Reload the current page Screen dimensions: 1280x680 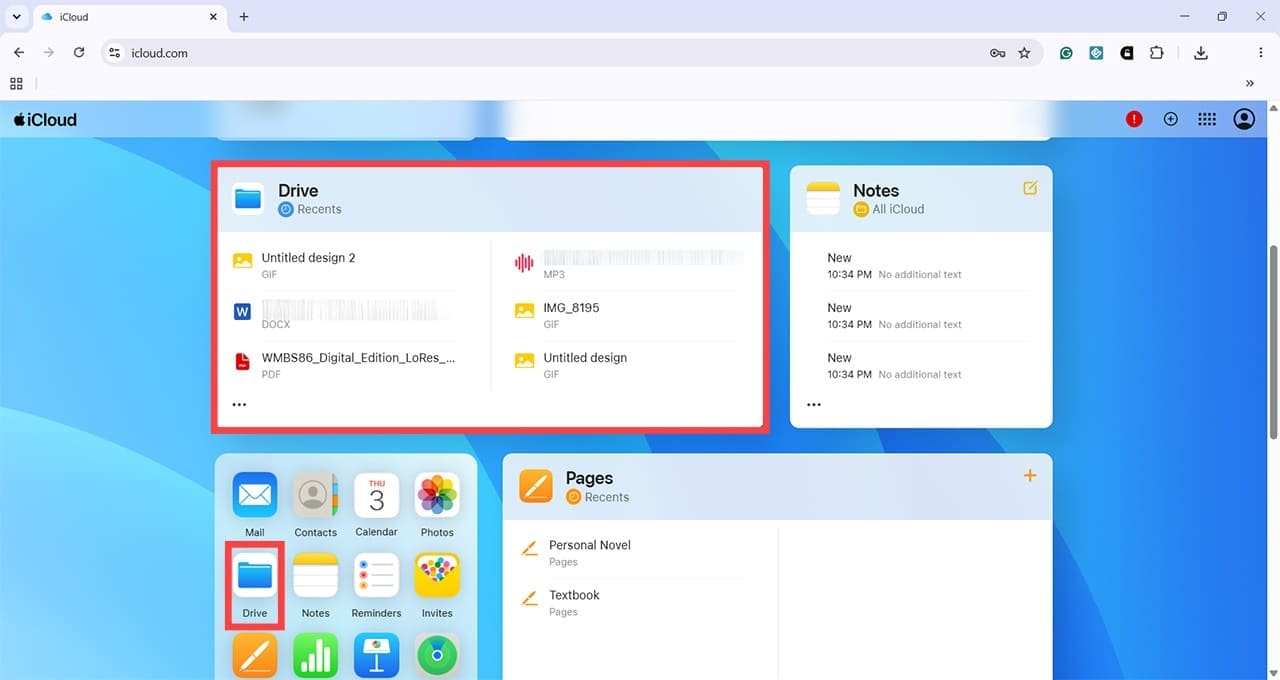tap(79, 53)
